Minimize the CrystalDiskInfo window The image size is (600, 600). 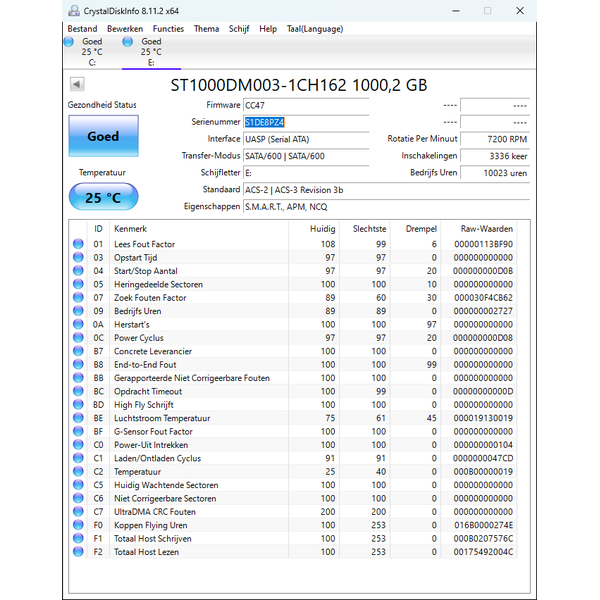click(455, 11)
